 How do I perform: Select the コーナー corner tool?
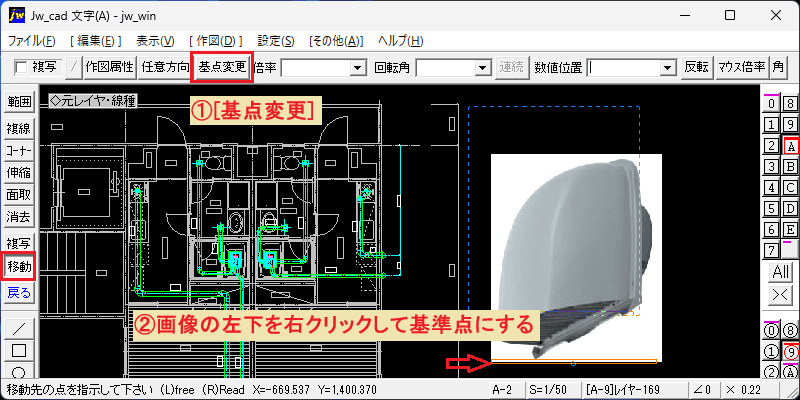pos(19,151)
